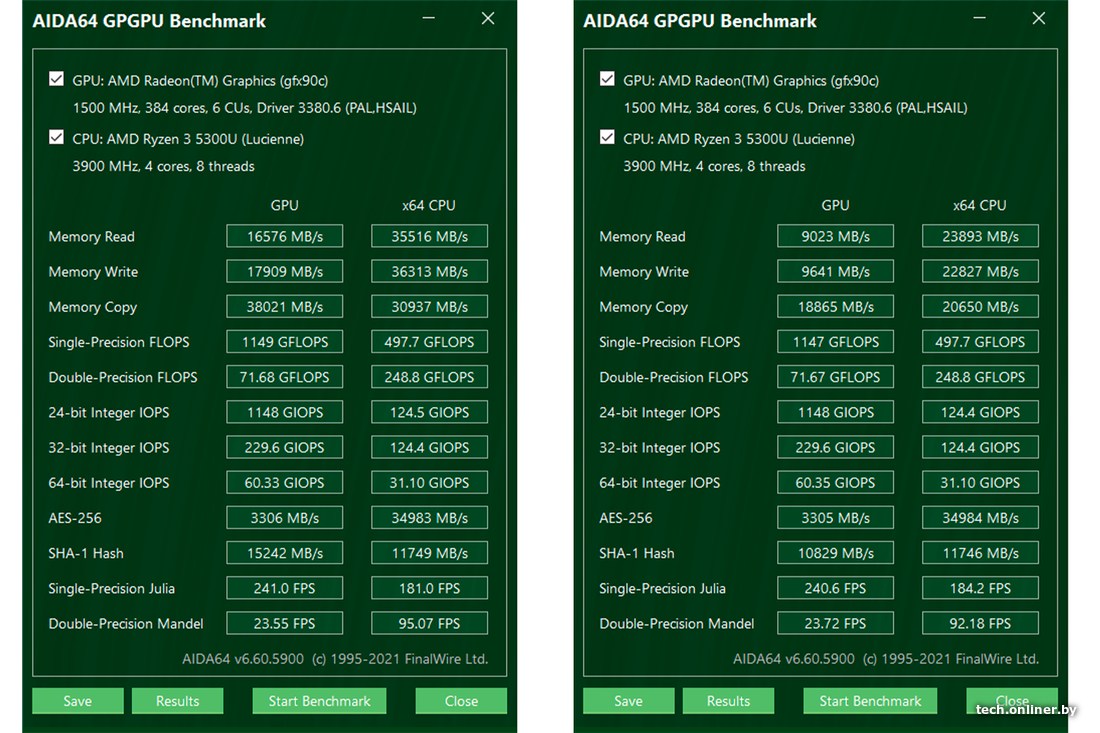Select the 16576 MB/s GPU Memory Read field
1100x733 pixels.
click(284, 237)
